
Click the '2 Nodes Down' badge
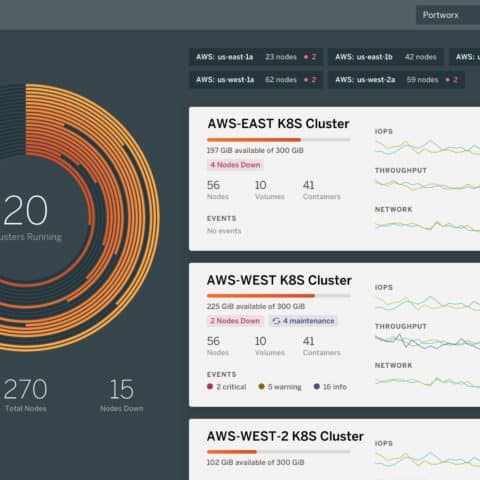[x=235, y=321]
